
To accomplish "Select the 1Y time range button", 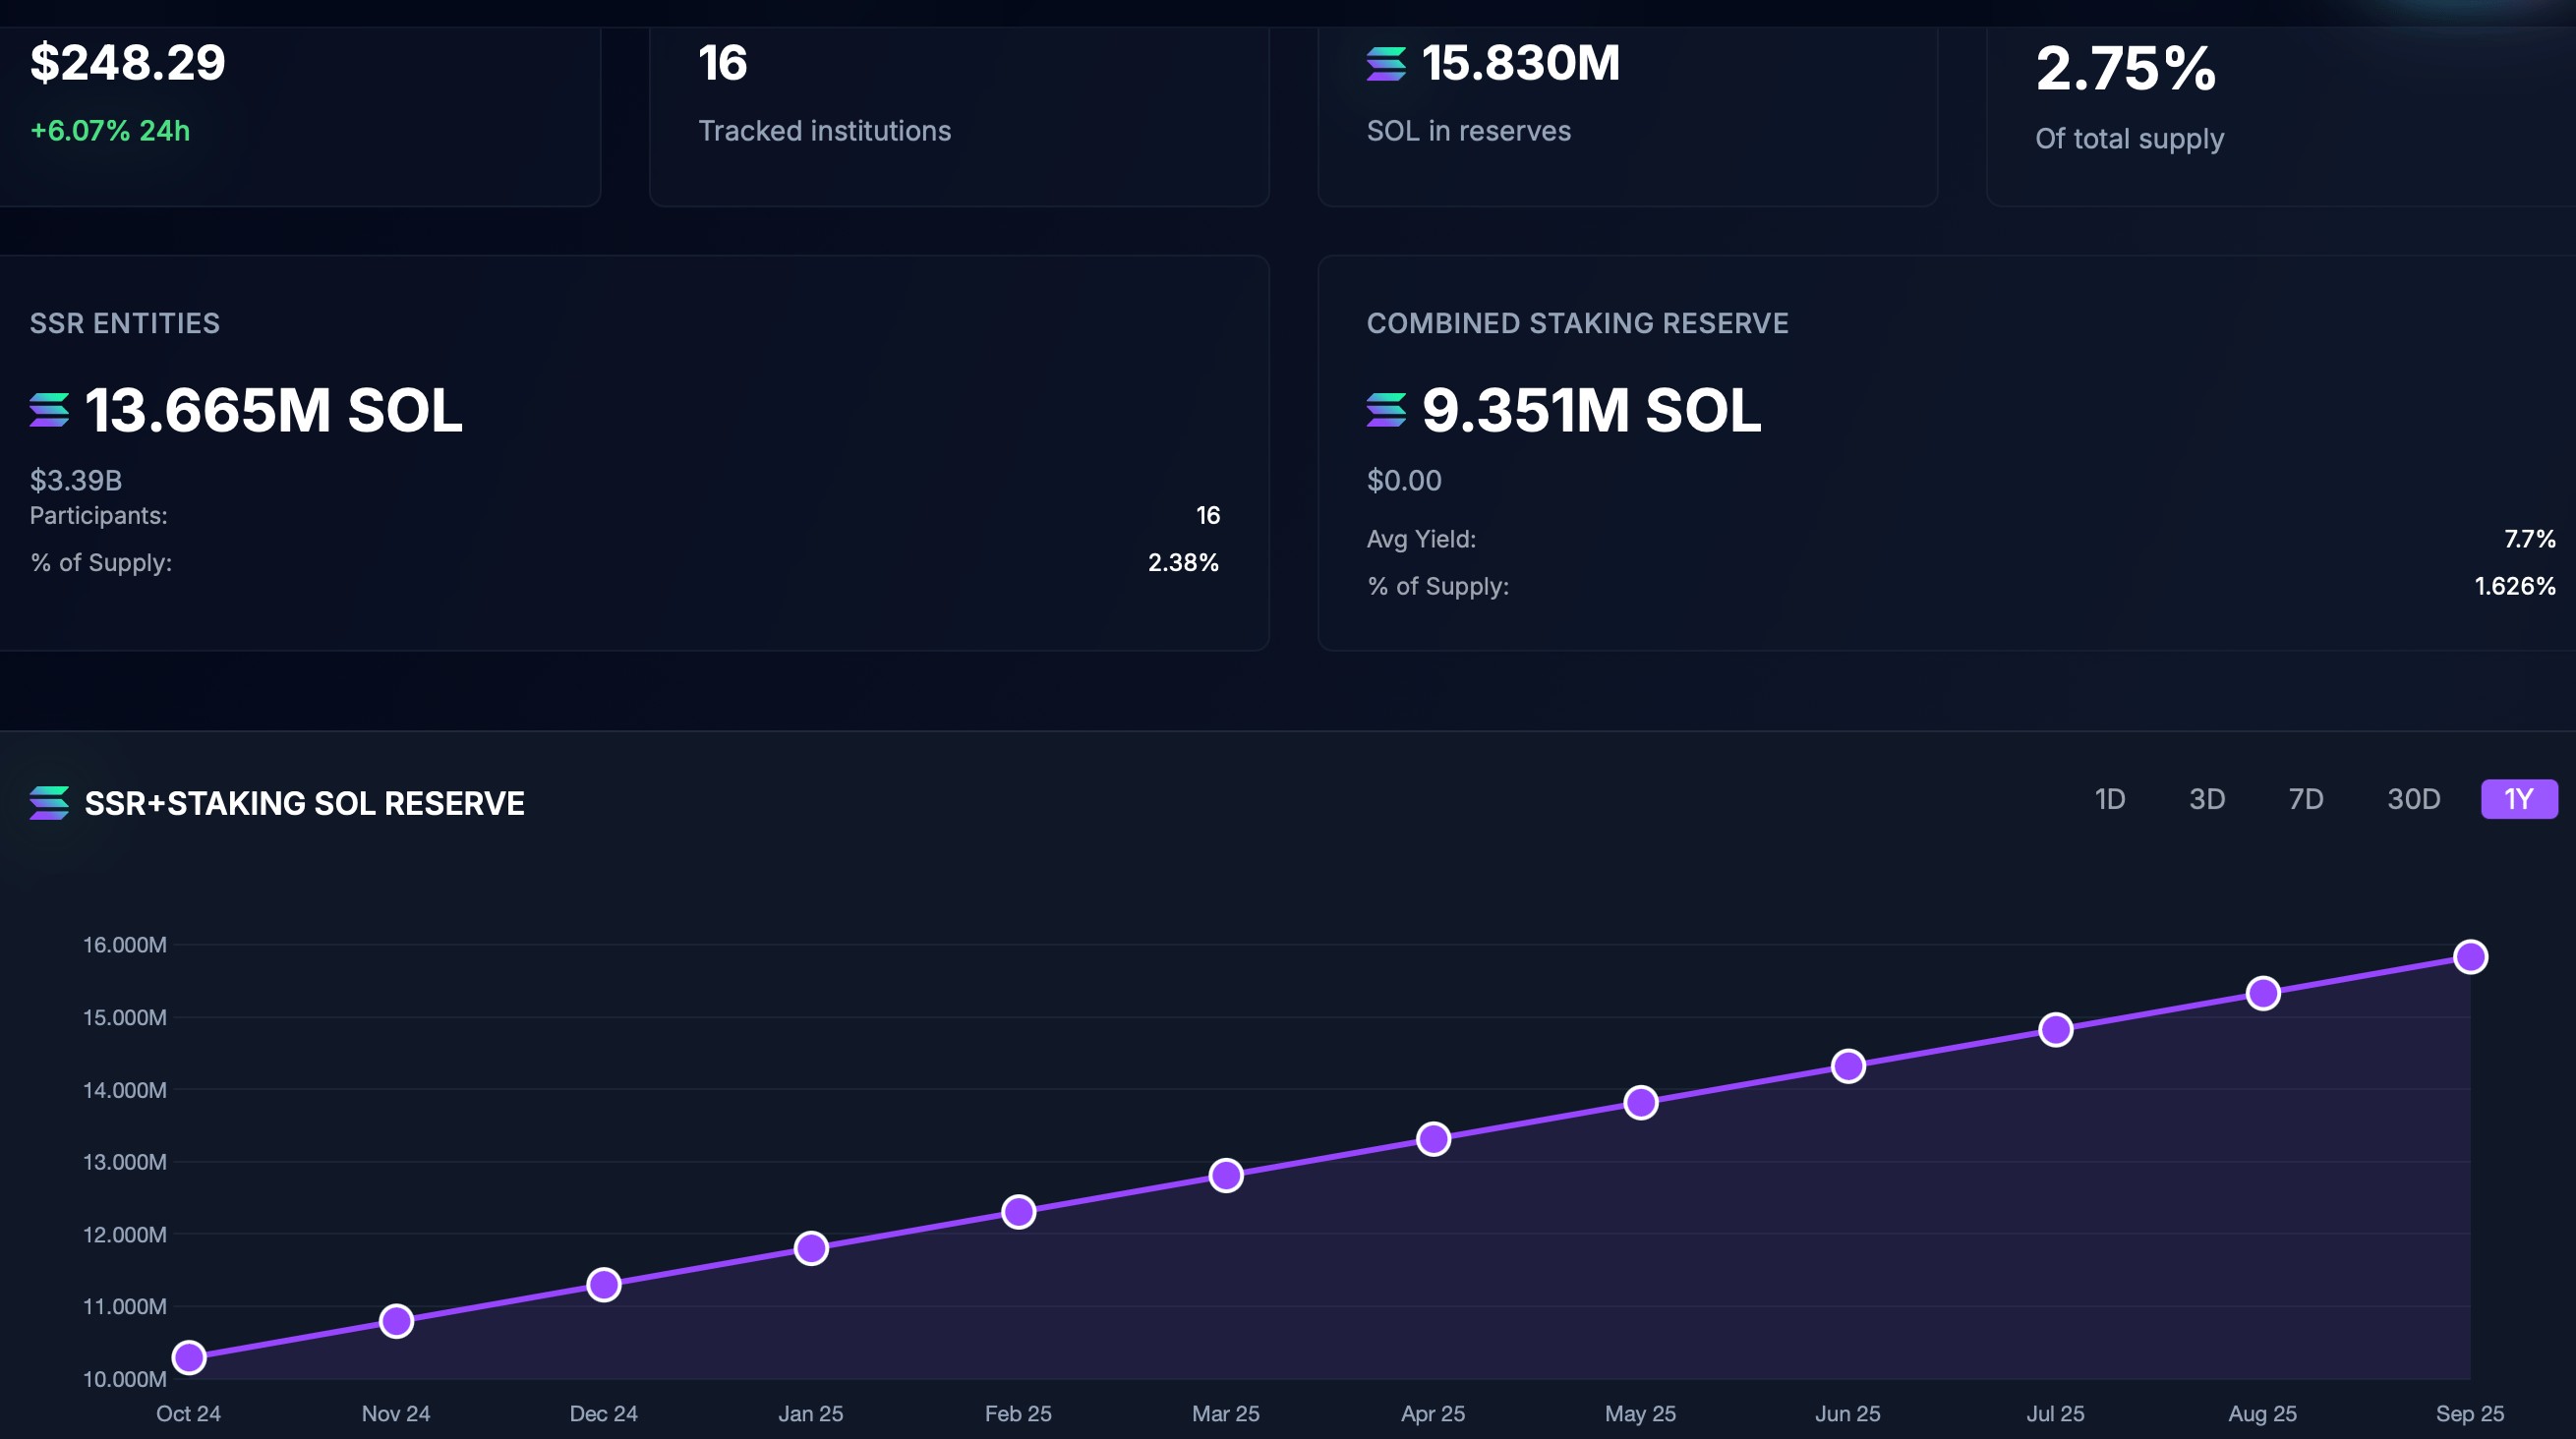I will 2518,799.
